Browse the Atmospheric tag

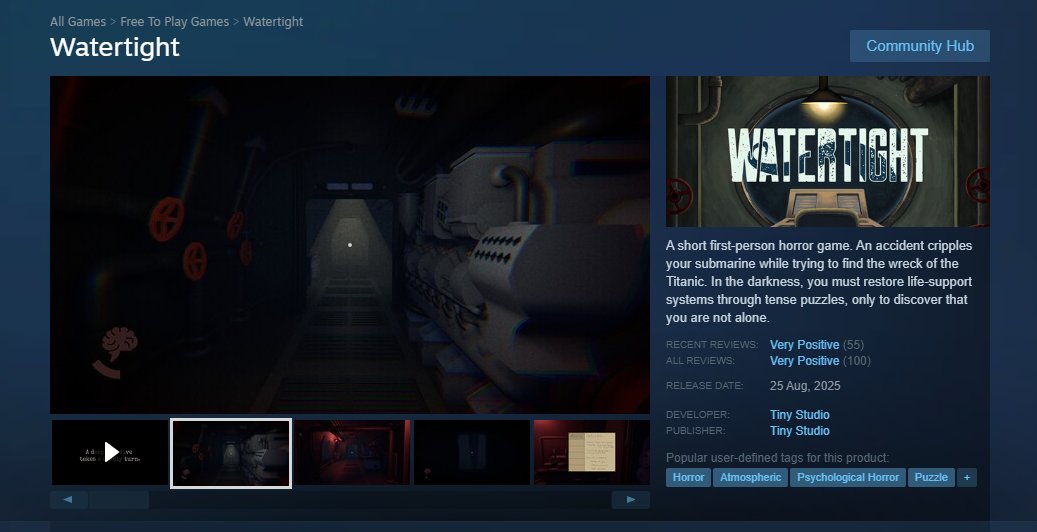click(751, 477)
